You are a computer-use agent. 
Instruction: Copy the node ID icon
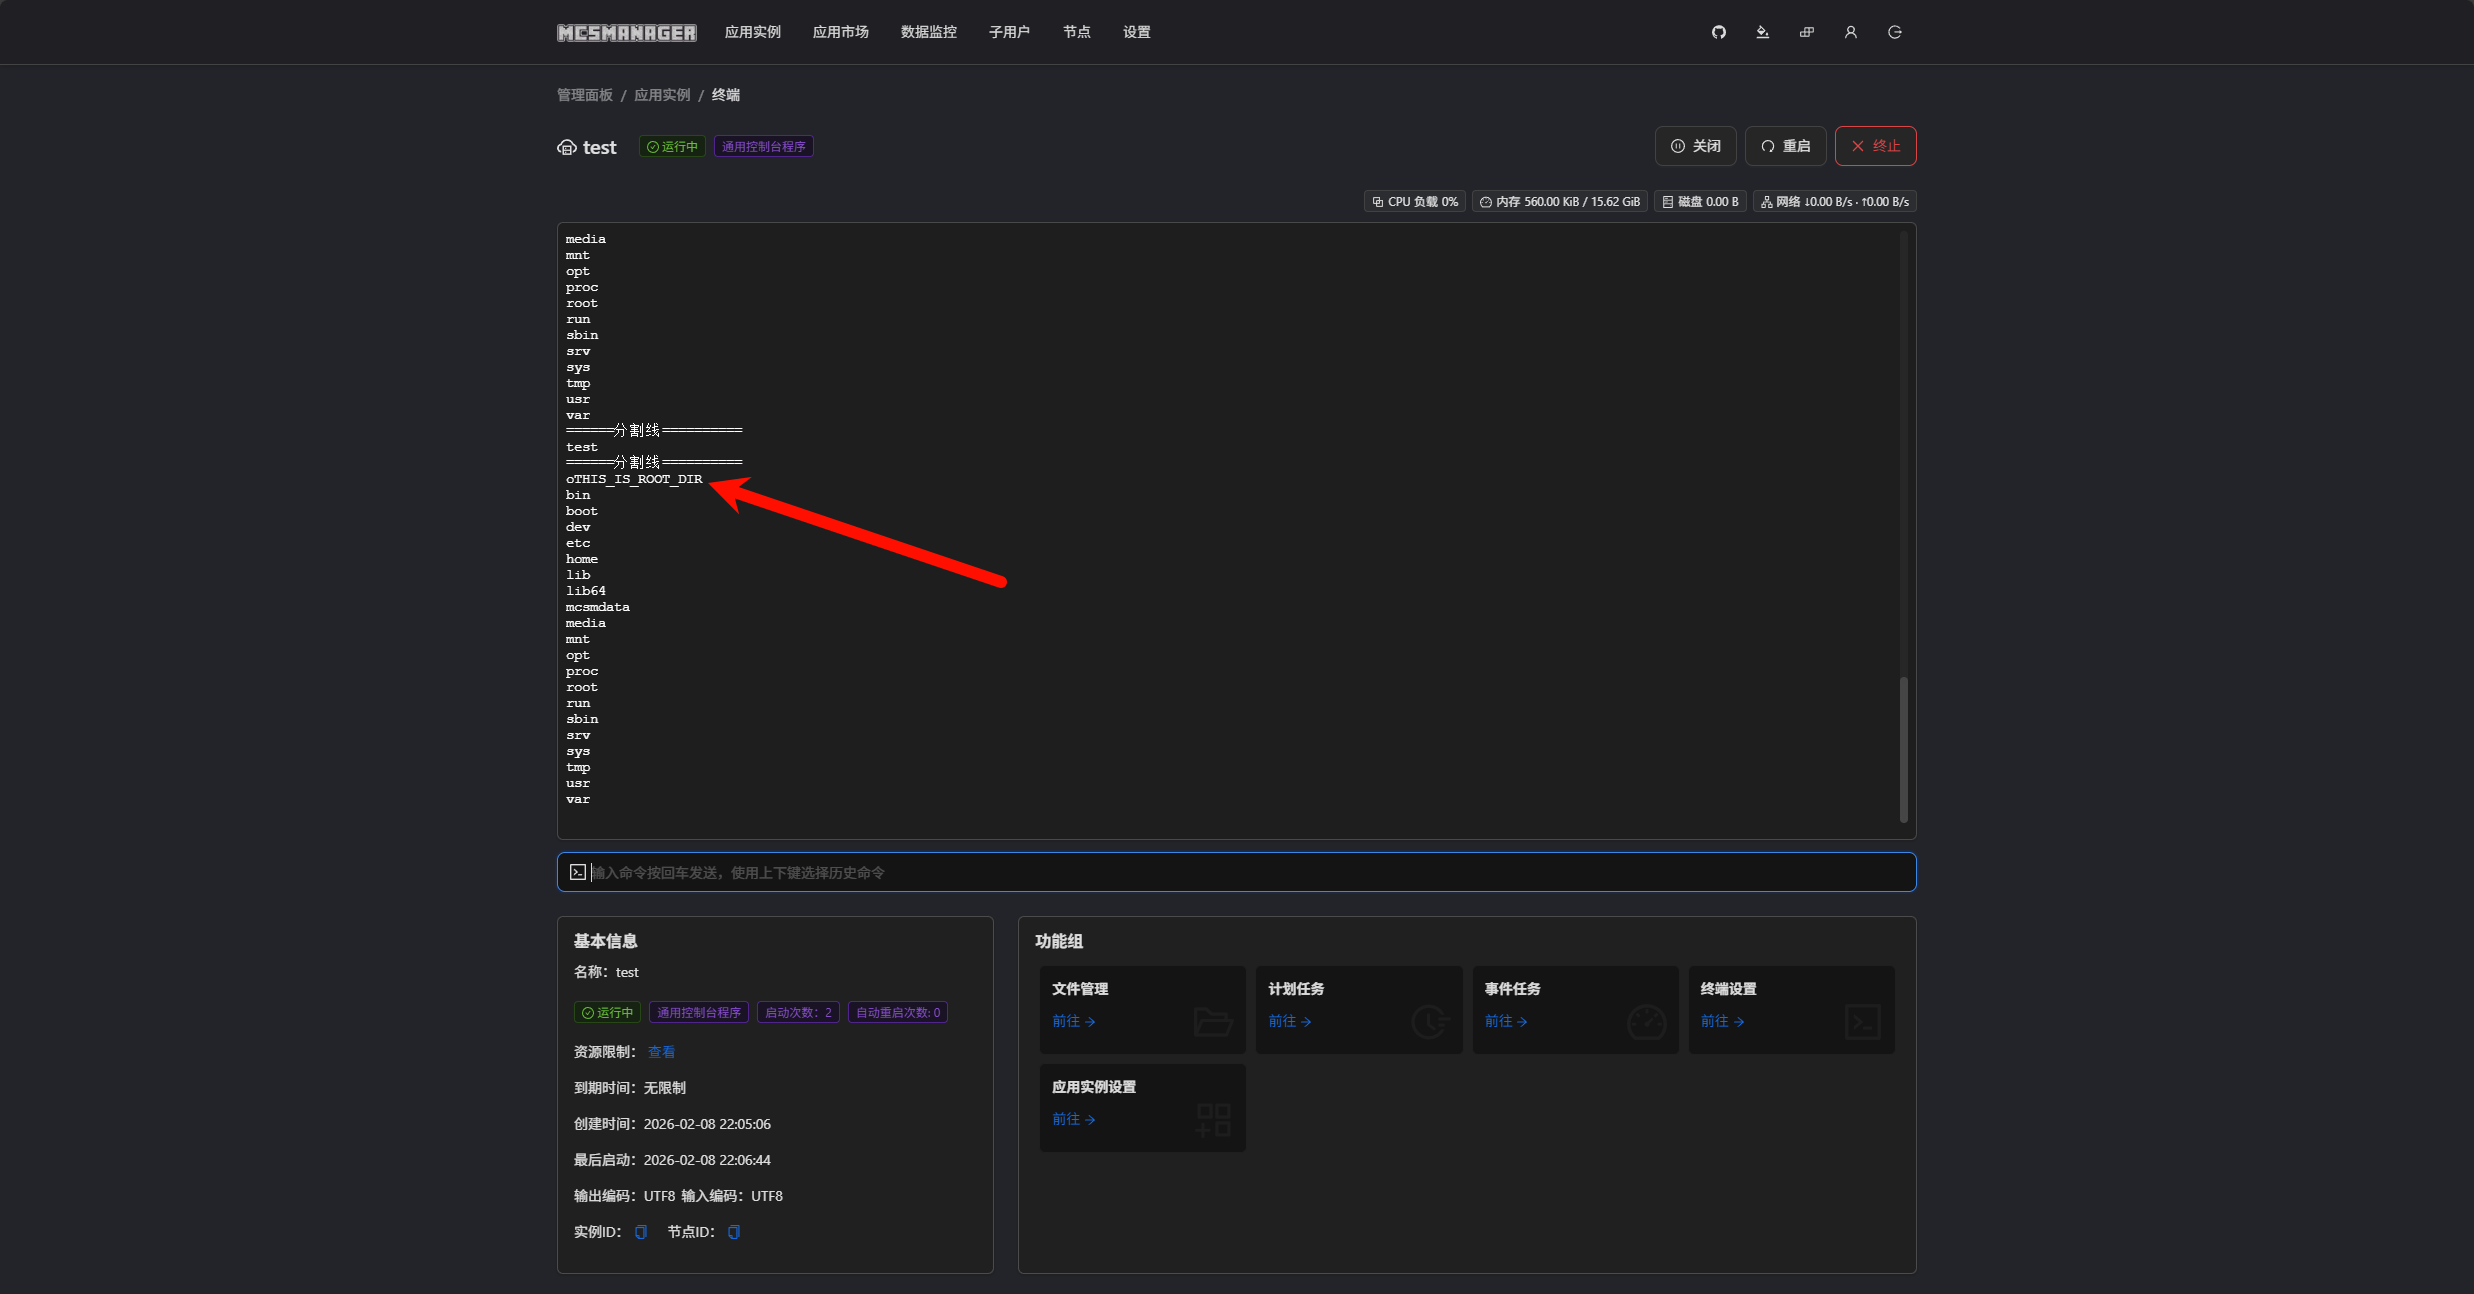coord(734,1232)
